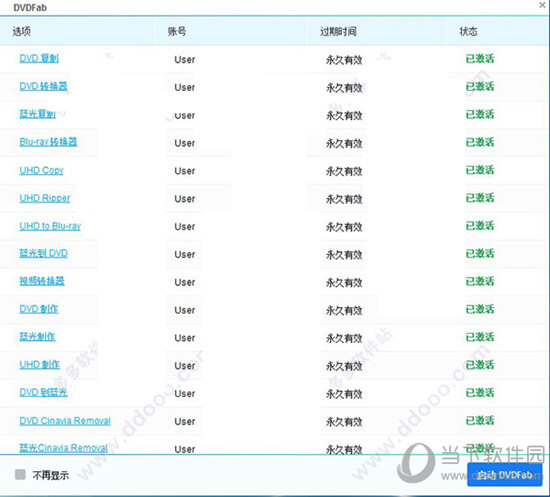The image size is (550, 497).
Task: Select the UHD 制作 link
Action: coord(40,364)
